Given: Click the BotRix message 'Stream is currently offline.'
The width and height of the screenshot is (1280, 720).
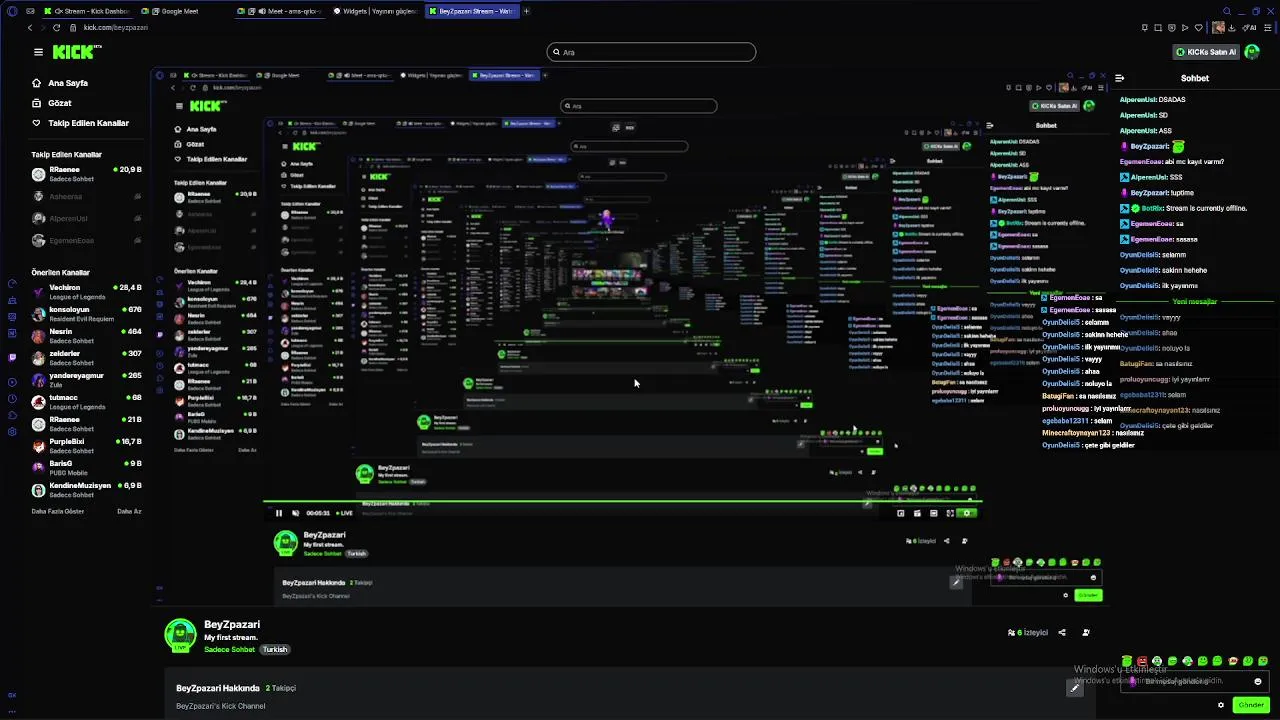Looking at the screenshot, I should (x=1184, y=208).
